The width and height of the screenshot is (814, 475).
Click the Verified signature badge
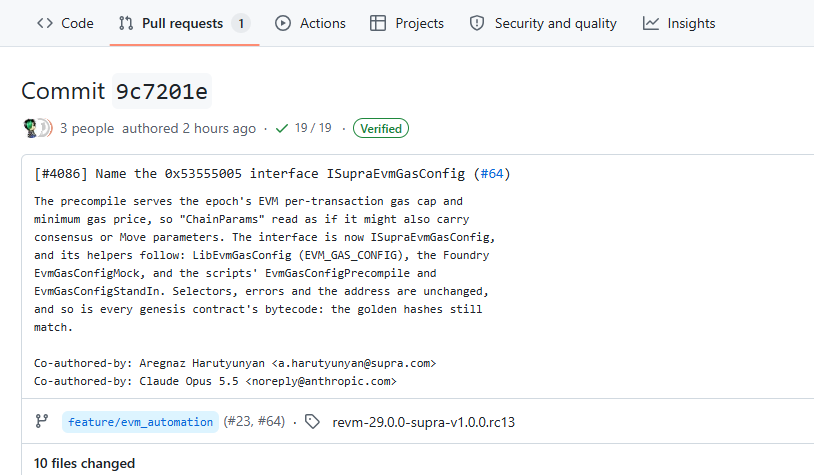click(381, 128)
